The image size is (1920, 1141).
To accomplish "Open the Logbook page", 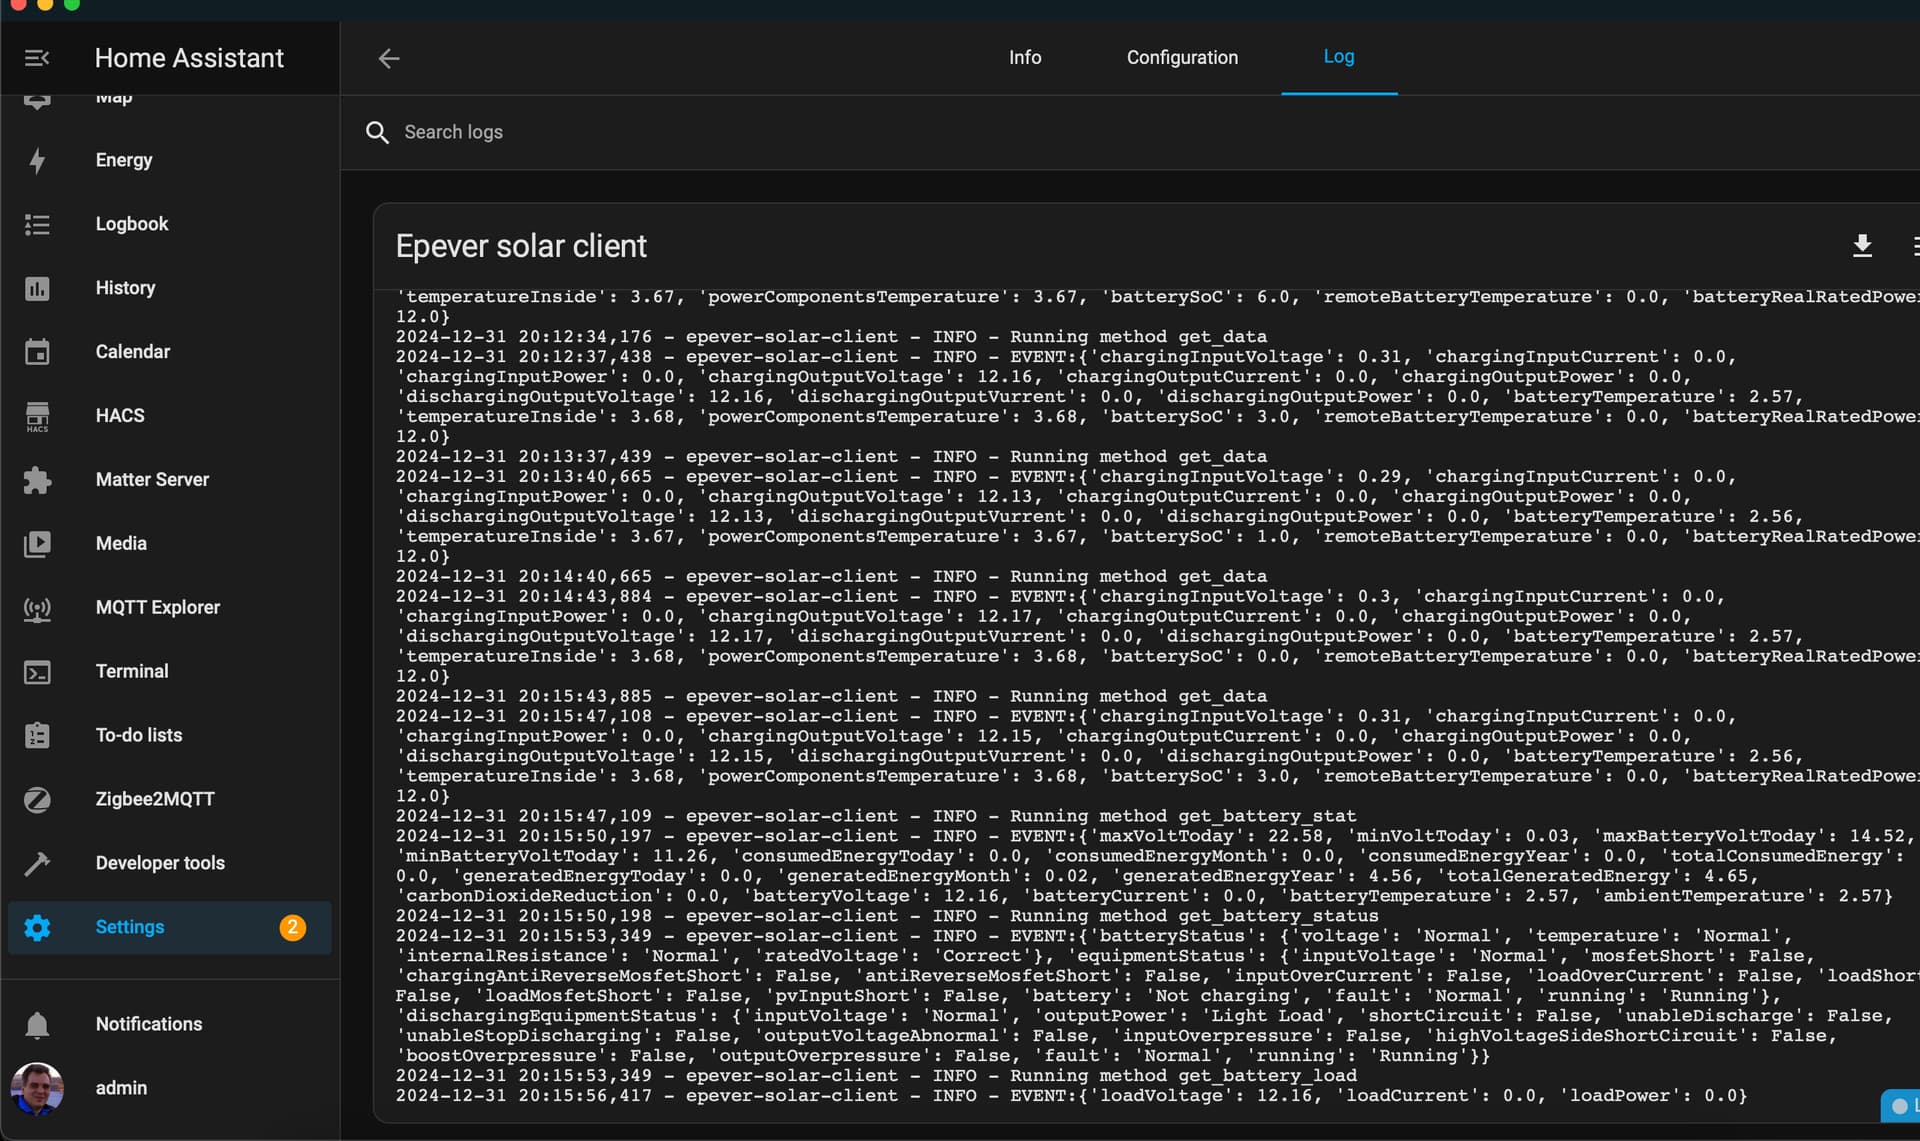I will (131, 224).
